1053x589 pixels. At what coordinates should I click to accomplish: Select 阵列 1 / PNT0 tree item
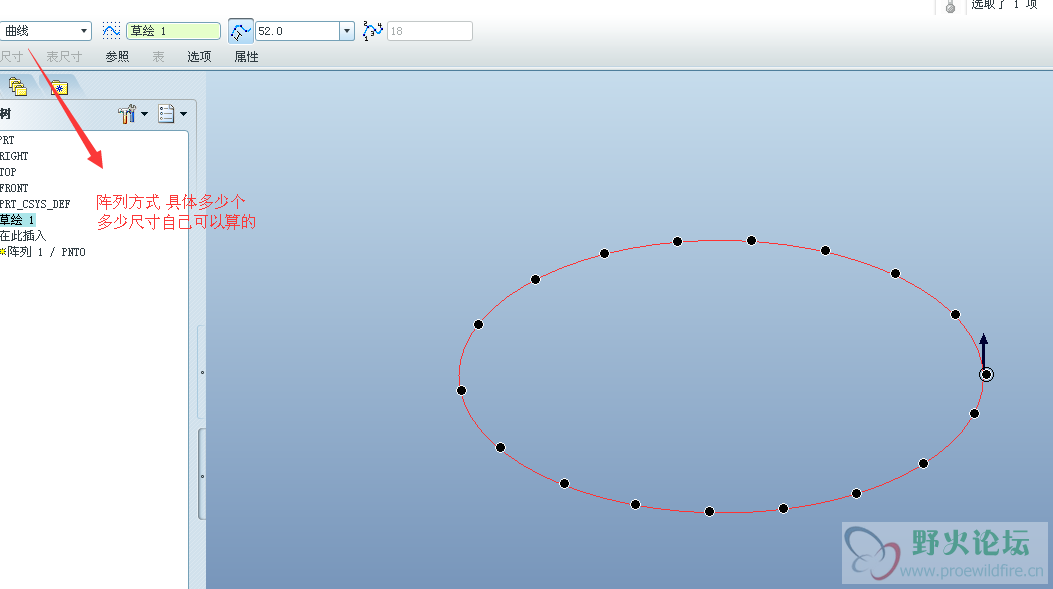click(x=43, y=252)
